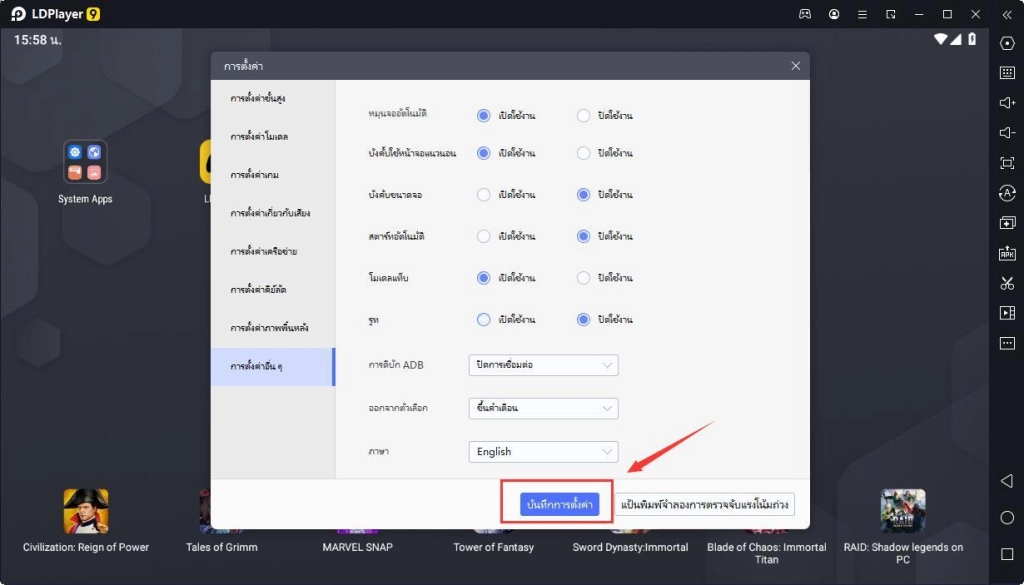Open Civilization: Reign of Power app

click(x=86, y=512)
